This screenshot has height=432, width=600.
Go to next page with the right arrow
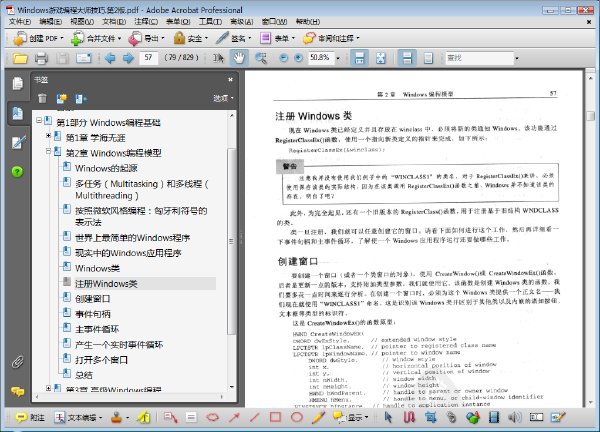point(129,58)
